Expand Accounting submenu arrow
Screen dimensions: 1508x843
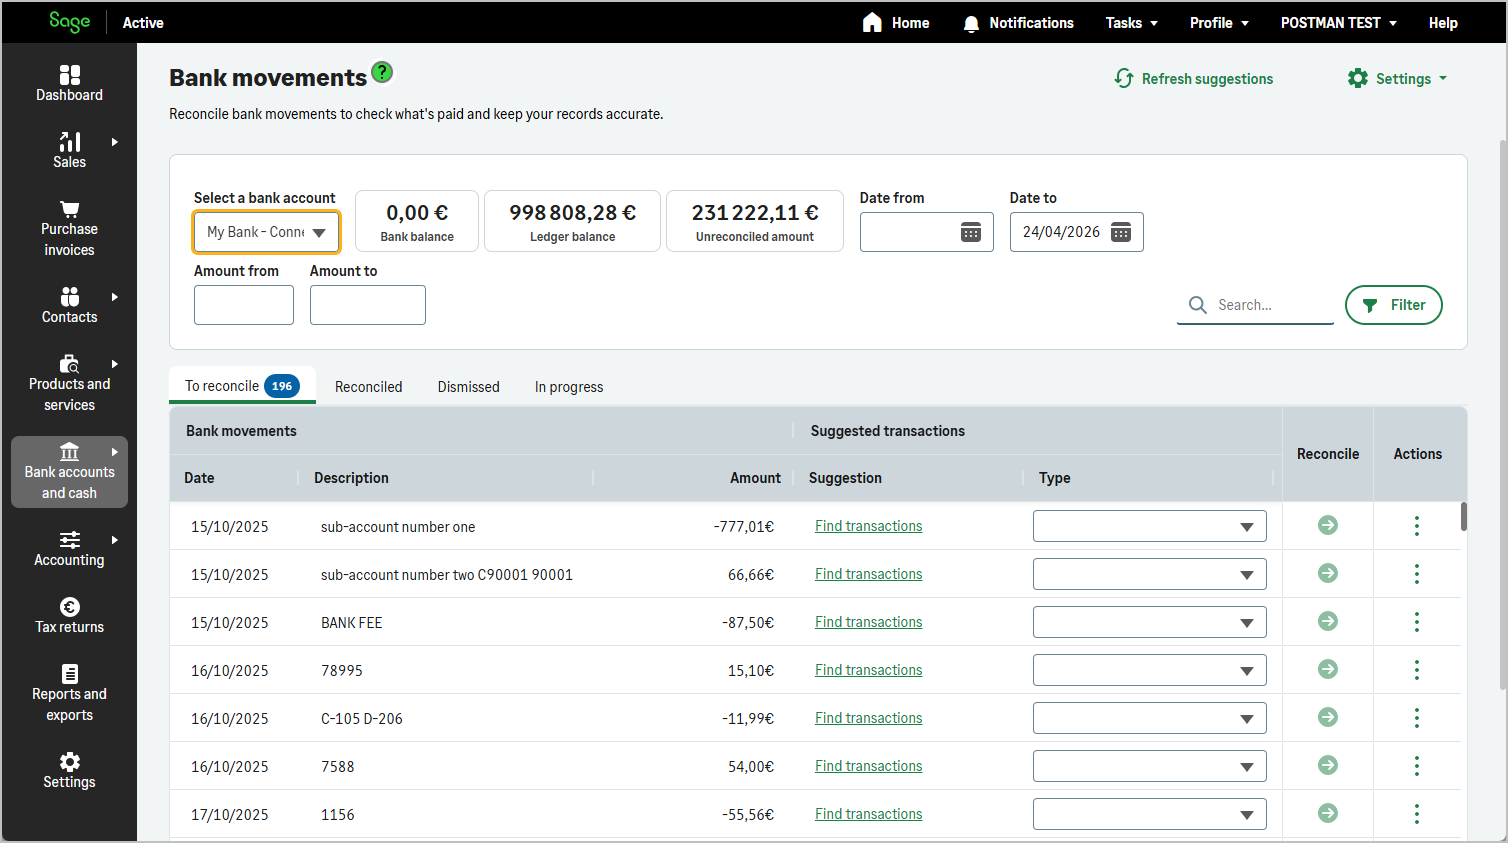[115, 540]
